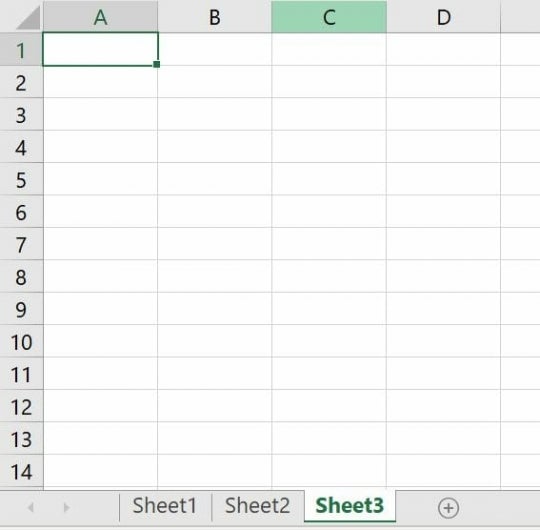The image size is (540, 530).
Task: Select row 14 header
Action: click(x=21, y=471)
